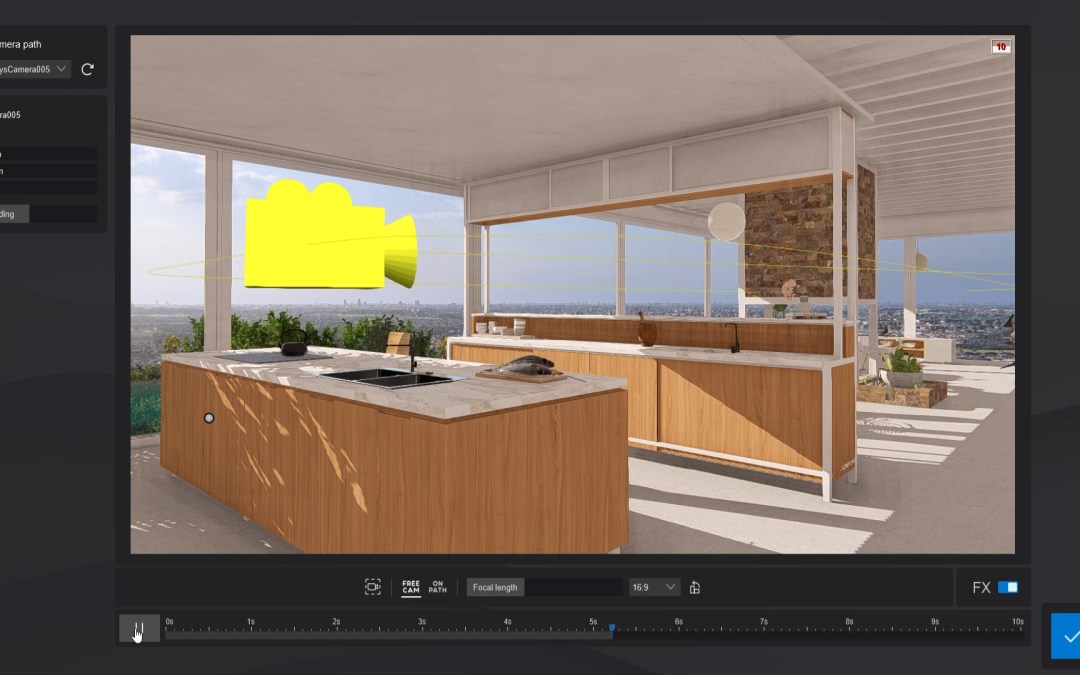Jump to the 2s mark on timeline
Image resolution: width=1080 pixels, height=675 pixels.
(337, 629)
